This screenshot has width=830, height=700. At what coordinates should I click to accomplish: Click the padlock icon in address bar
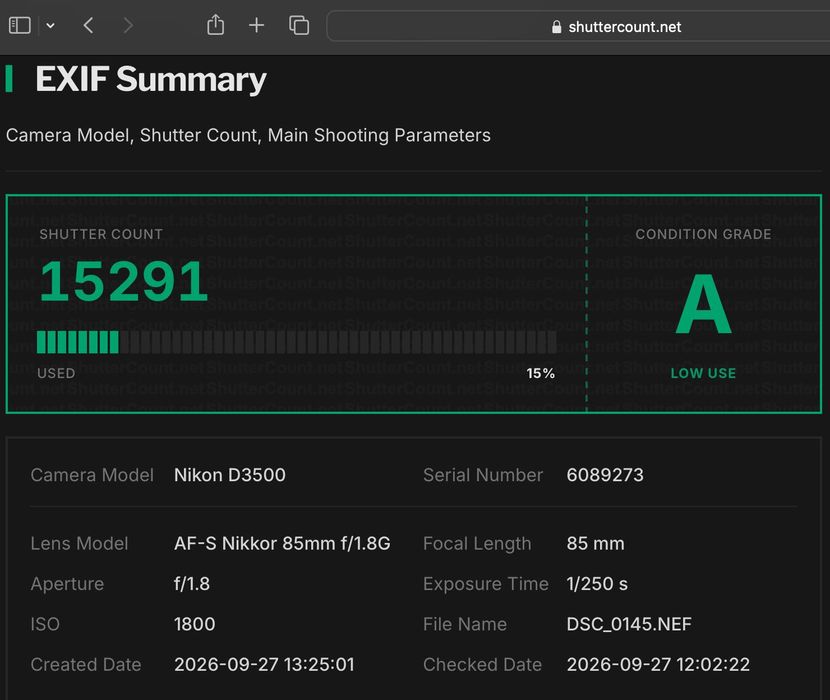[556, 27]
